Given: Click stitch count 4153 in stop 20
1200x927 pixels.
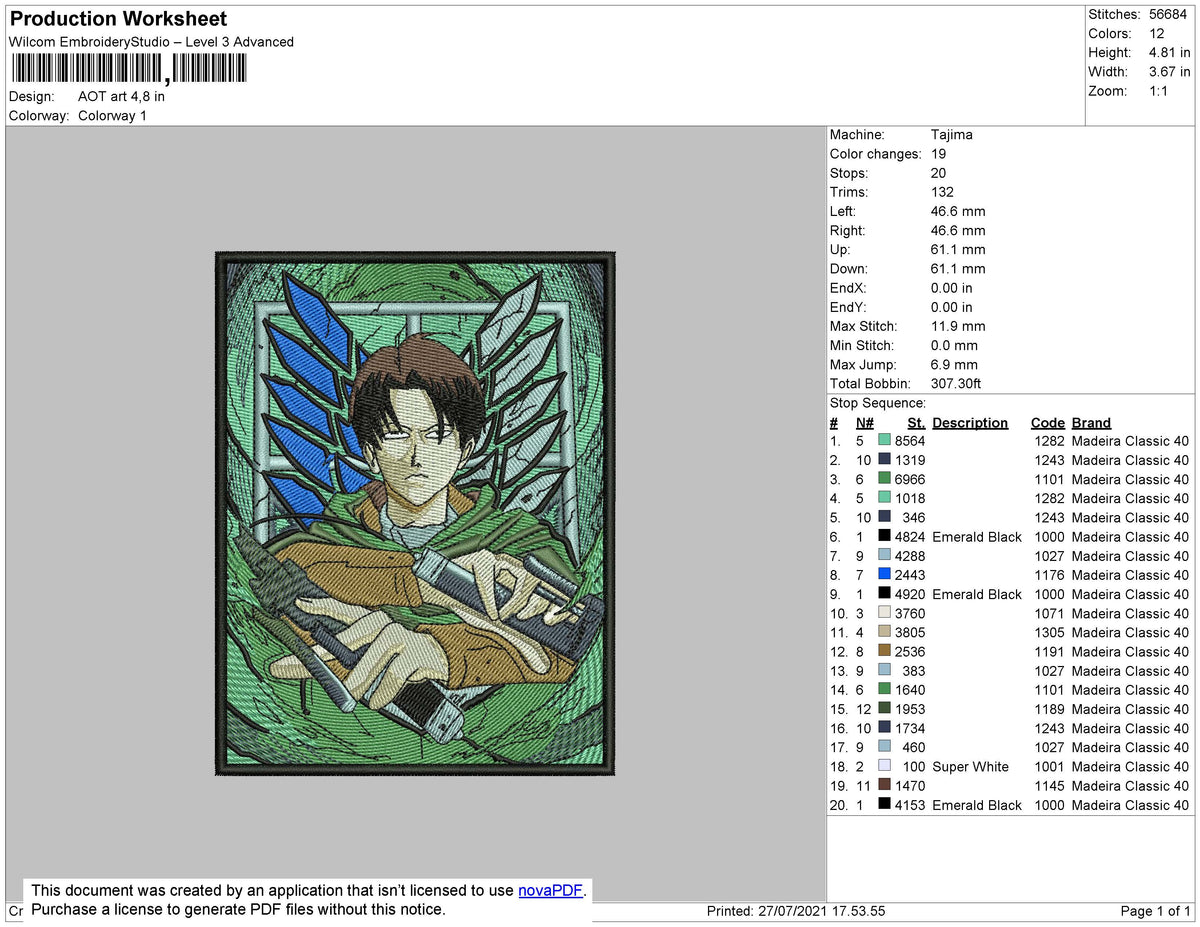Looking at the screenshot, I should pos(910,805).
